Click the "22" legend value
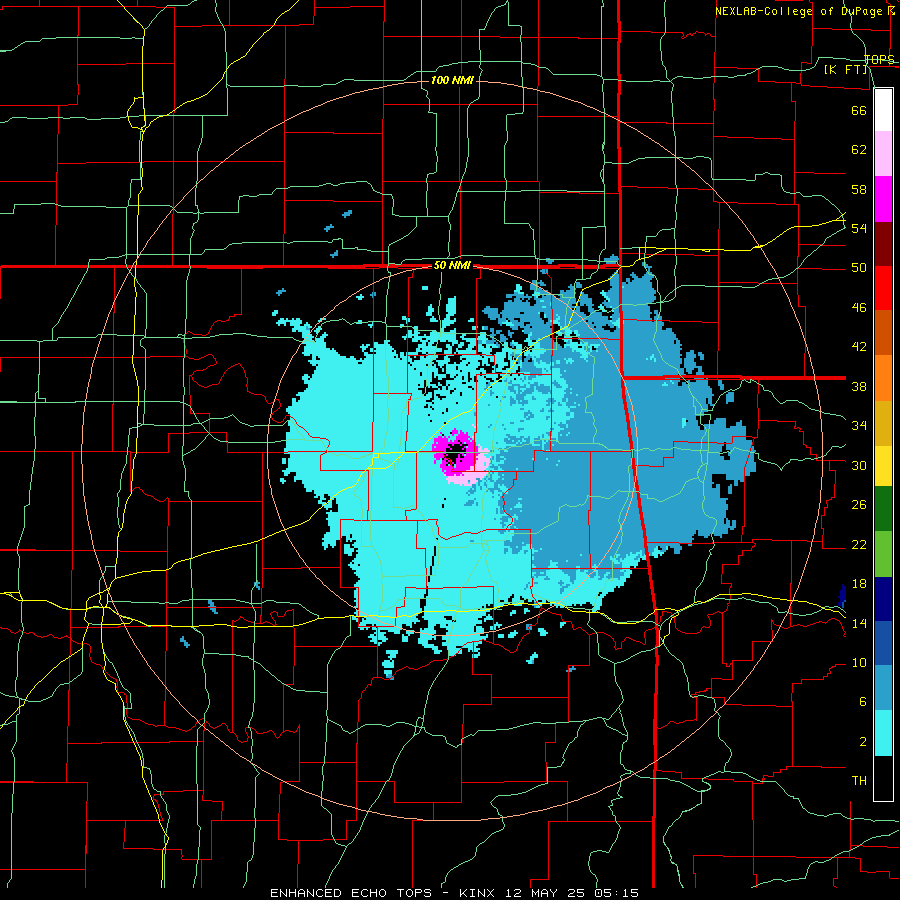The image size is (900, 900). coord(859,544)
